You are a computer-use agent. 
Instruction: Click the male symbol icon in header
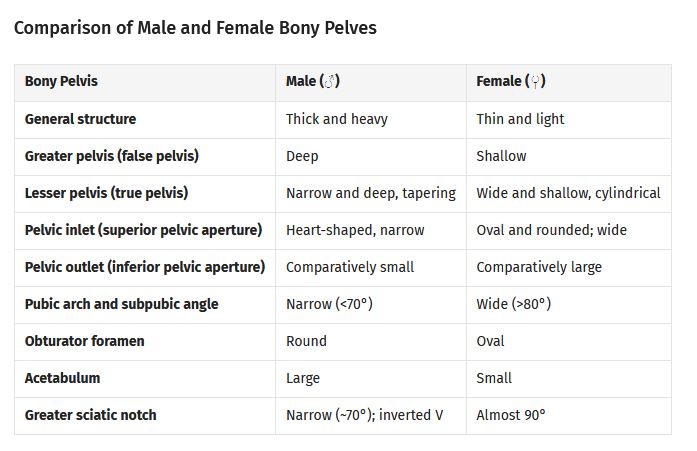click(x=329, y=82)
